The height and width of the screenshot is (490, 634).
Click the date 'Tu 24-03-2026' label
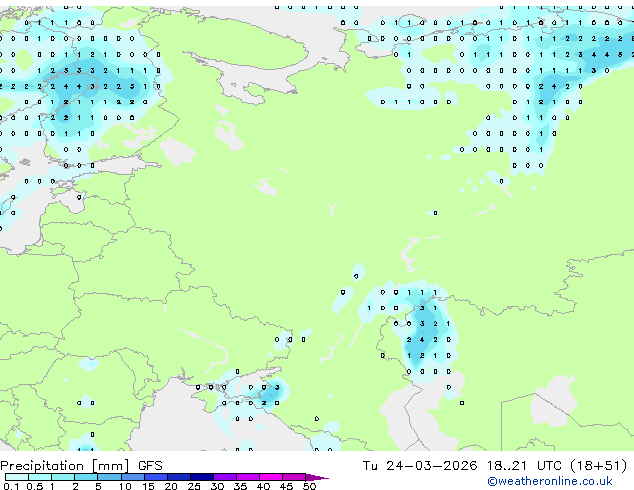click(420, 466)
